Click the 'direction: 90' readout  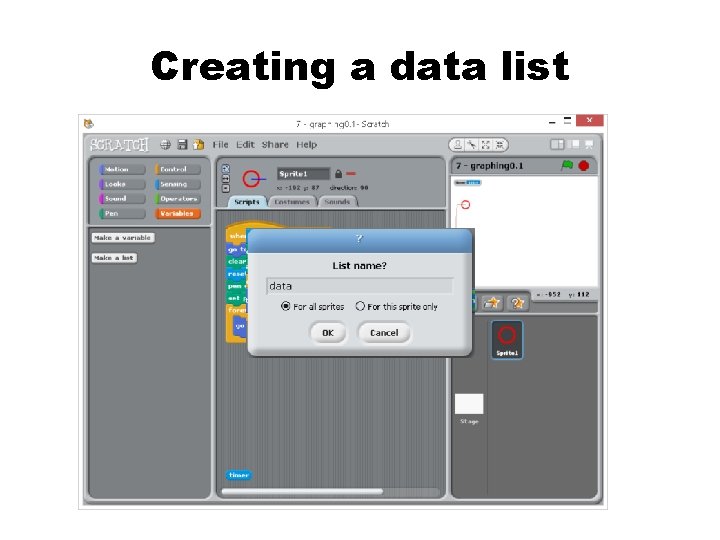coord(349,188)
